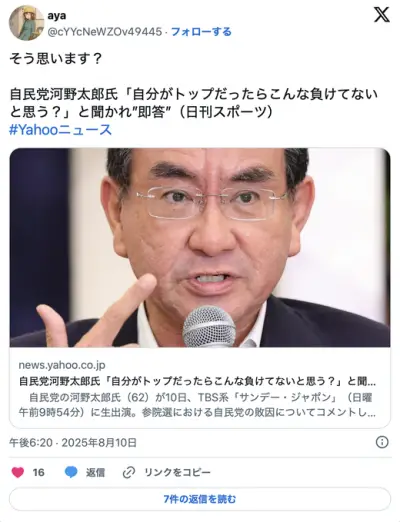Like the post with heart icon
Image resolution: width=400 pixels, height=522 pixels.
click(x=18, y=472)
